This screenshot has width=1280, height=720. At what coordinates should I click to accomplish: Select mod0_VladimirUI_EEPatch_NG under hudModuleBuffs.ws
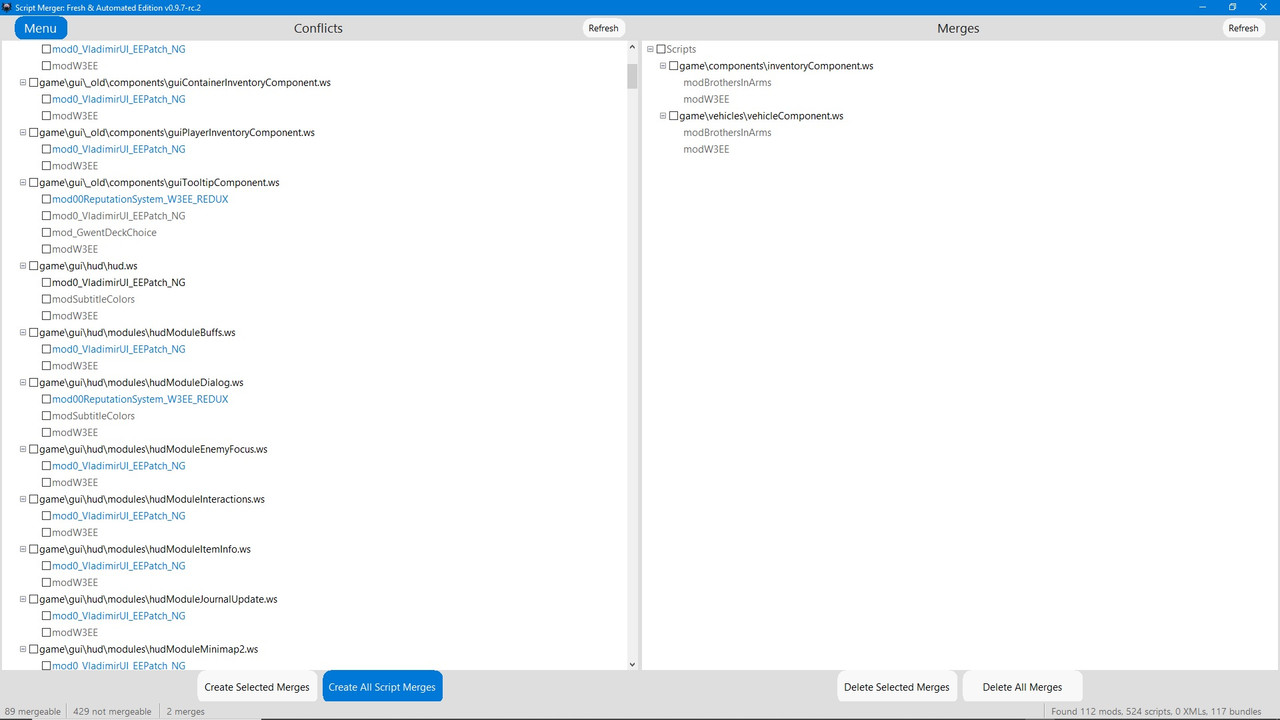click(x=118, y=349)
